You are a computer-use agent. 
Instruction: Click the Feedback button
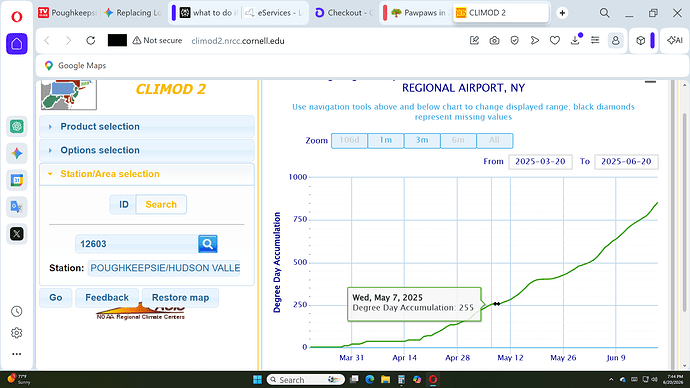point(107,298)
